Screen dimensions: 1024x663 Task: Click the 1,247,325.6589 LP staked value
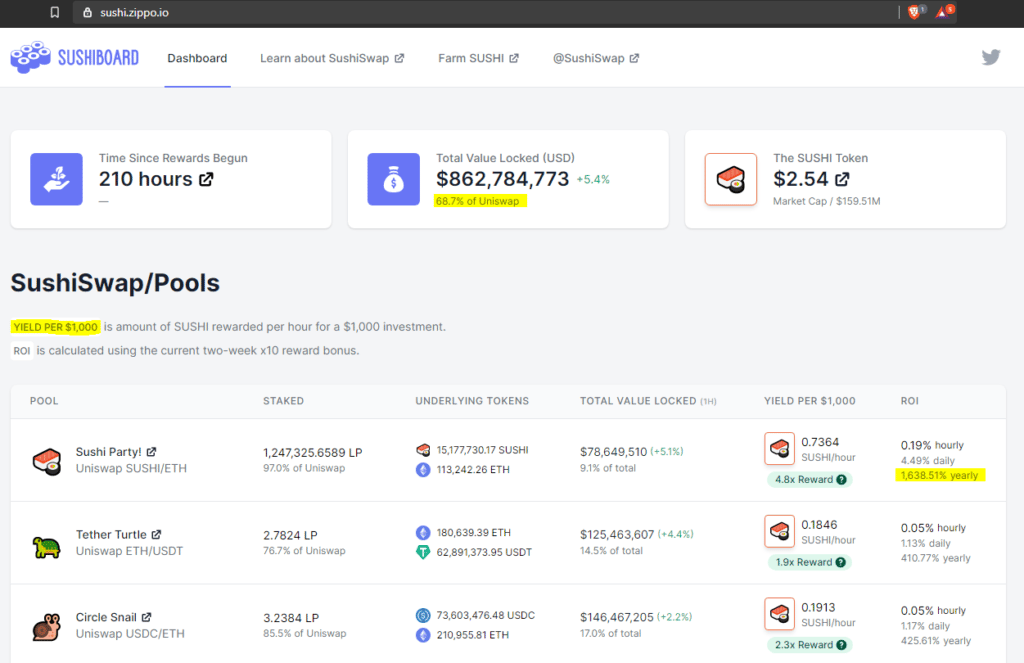[313, 453]
